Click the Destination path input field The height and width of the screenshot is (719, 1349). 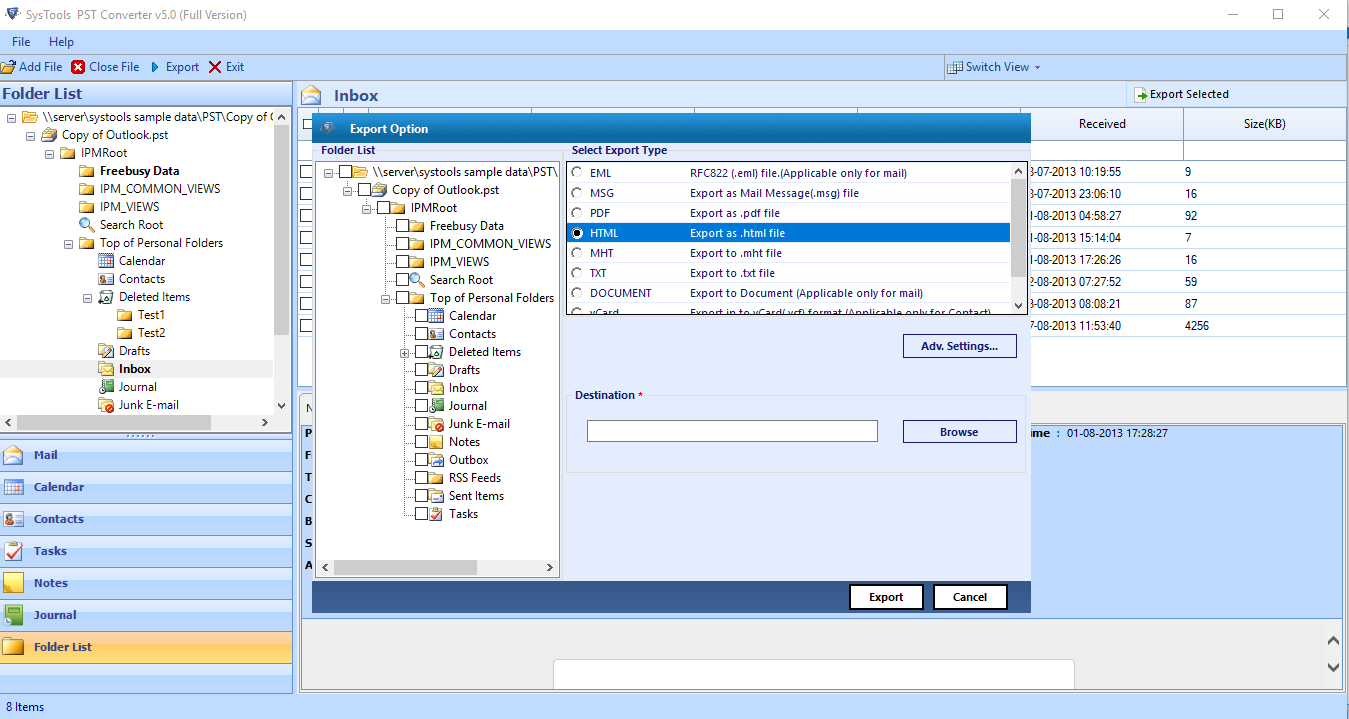tap(731, 431)
